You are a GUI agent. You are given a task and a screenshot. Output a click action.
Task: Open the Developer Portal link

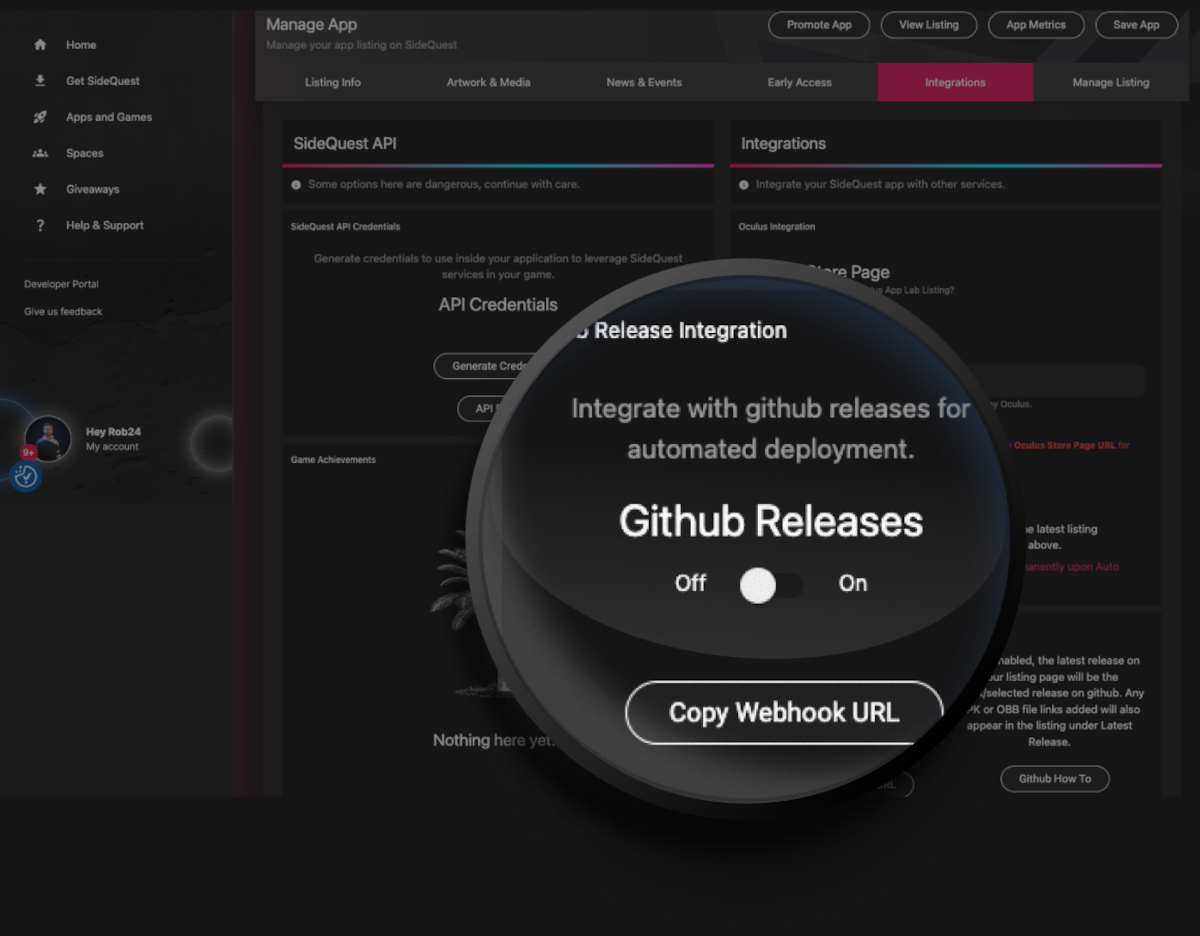pos(61,284)
